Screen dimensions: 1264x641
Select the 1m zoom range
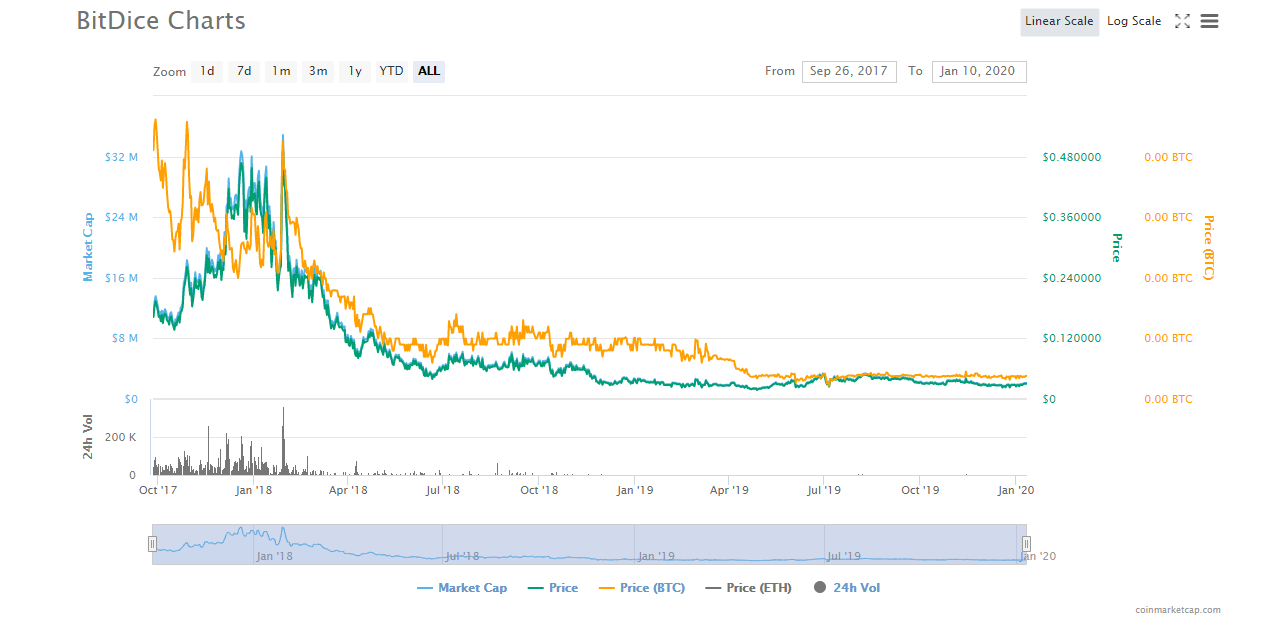[x=281, y=71]
